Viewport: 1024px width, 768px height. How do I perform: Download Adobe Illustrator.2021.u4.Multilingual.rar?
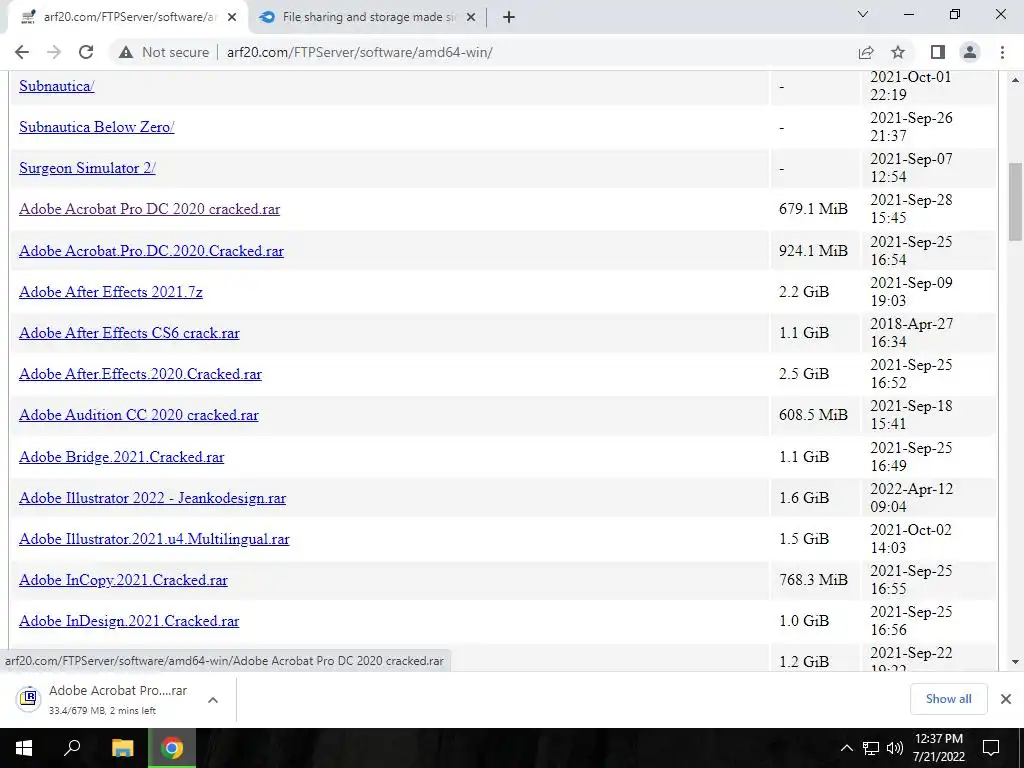pyautogui.click(x=154, y=539)
